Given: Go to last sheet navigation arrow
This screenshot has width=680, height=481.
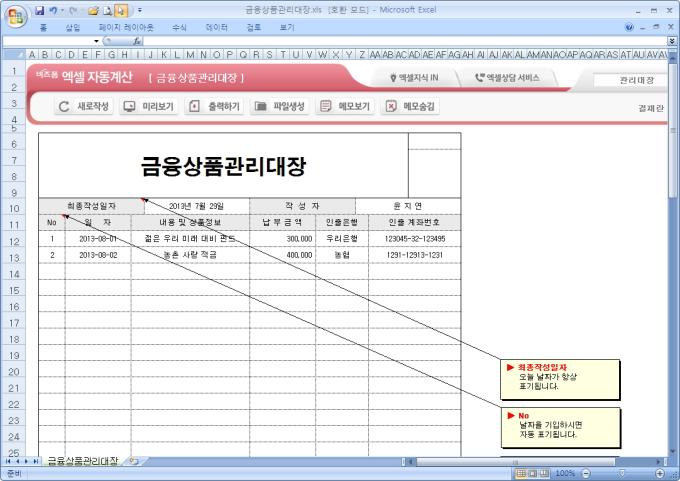Looking at the screenshot, I should pyautogui.click(x=36, y=461).
